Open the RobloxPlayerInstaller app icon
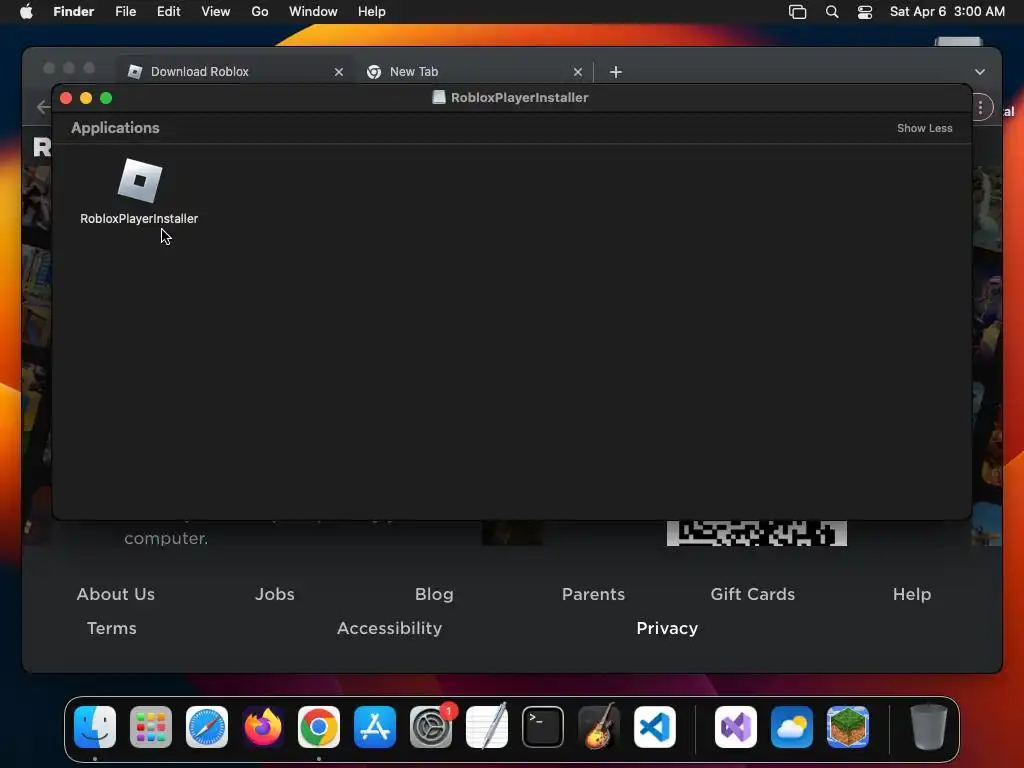 140,180
